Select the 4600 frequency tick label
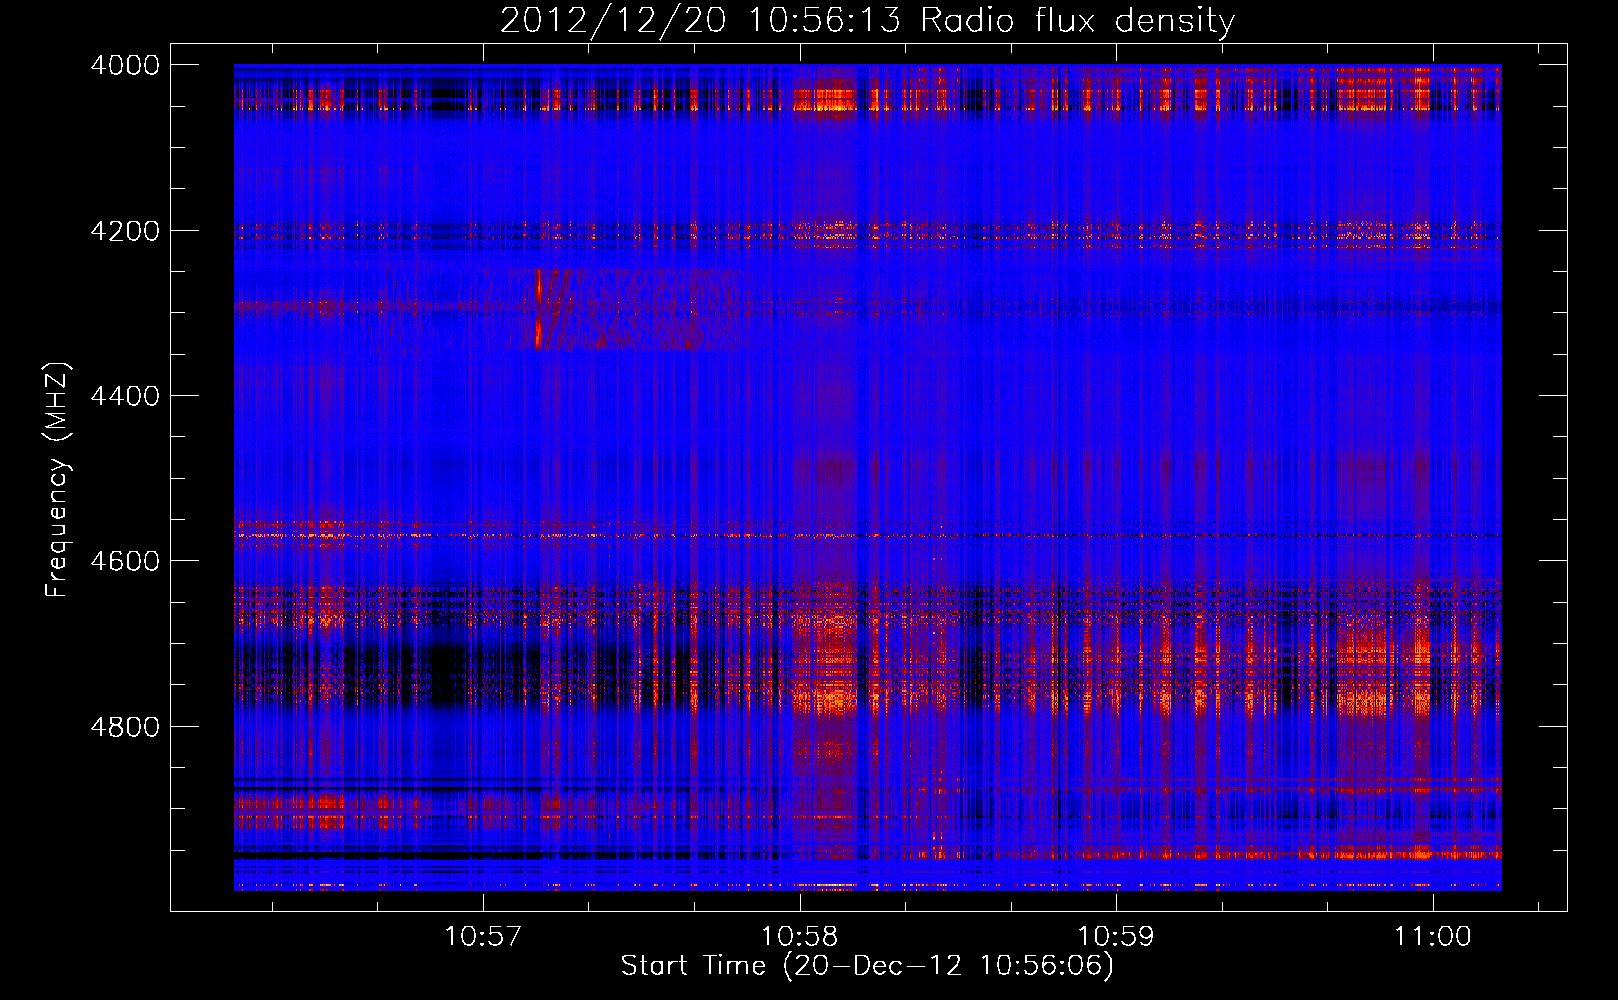Viewport: 1618px width, 1000px height. pyautogui.click(x=125, y=561)
